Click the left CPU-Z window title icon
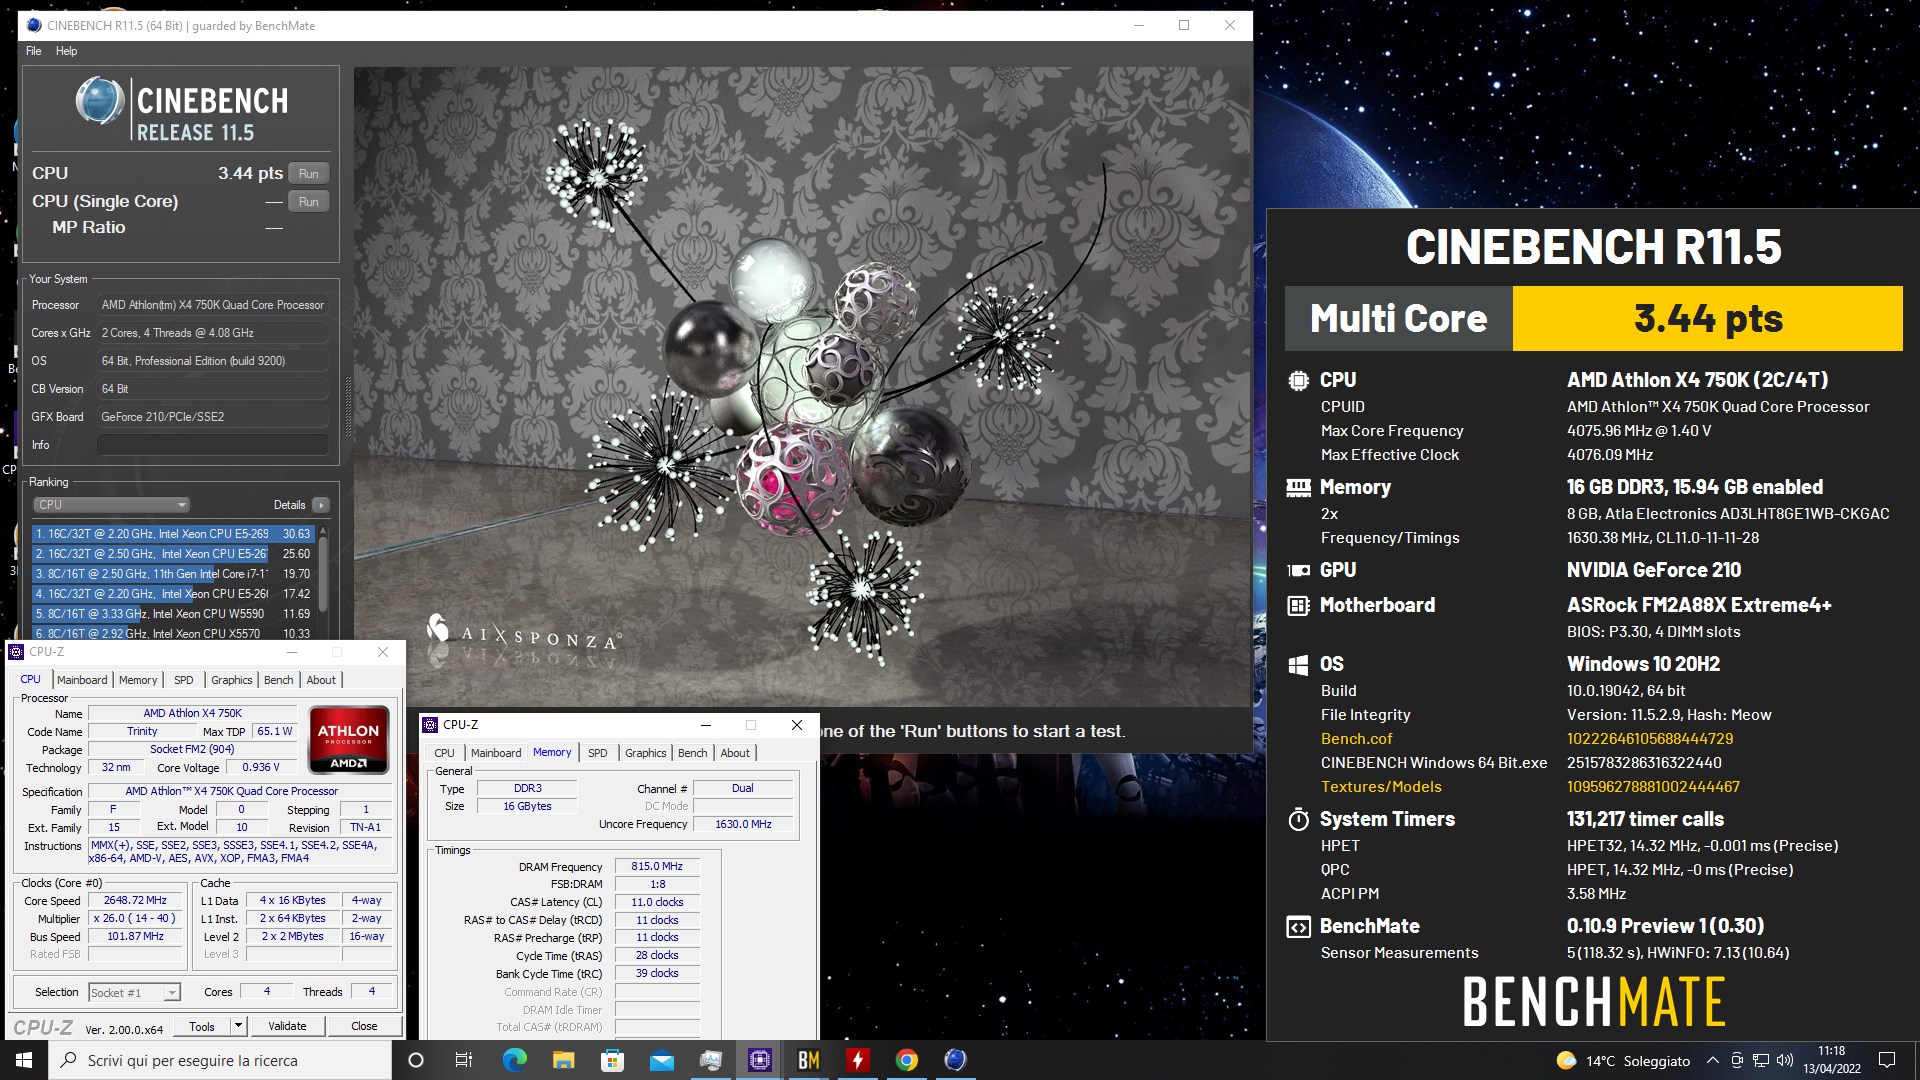 [17, 652]
